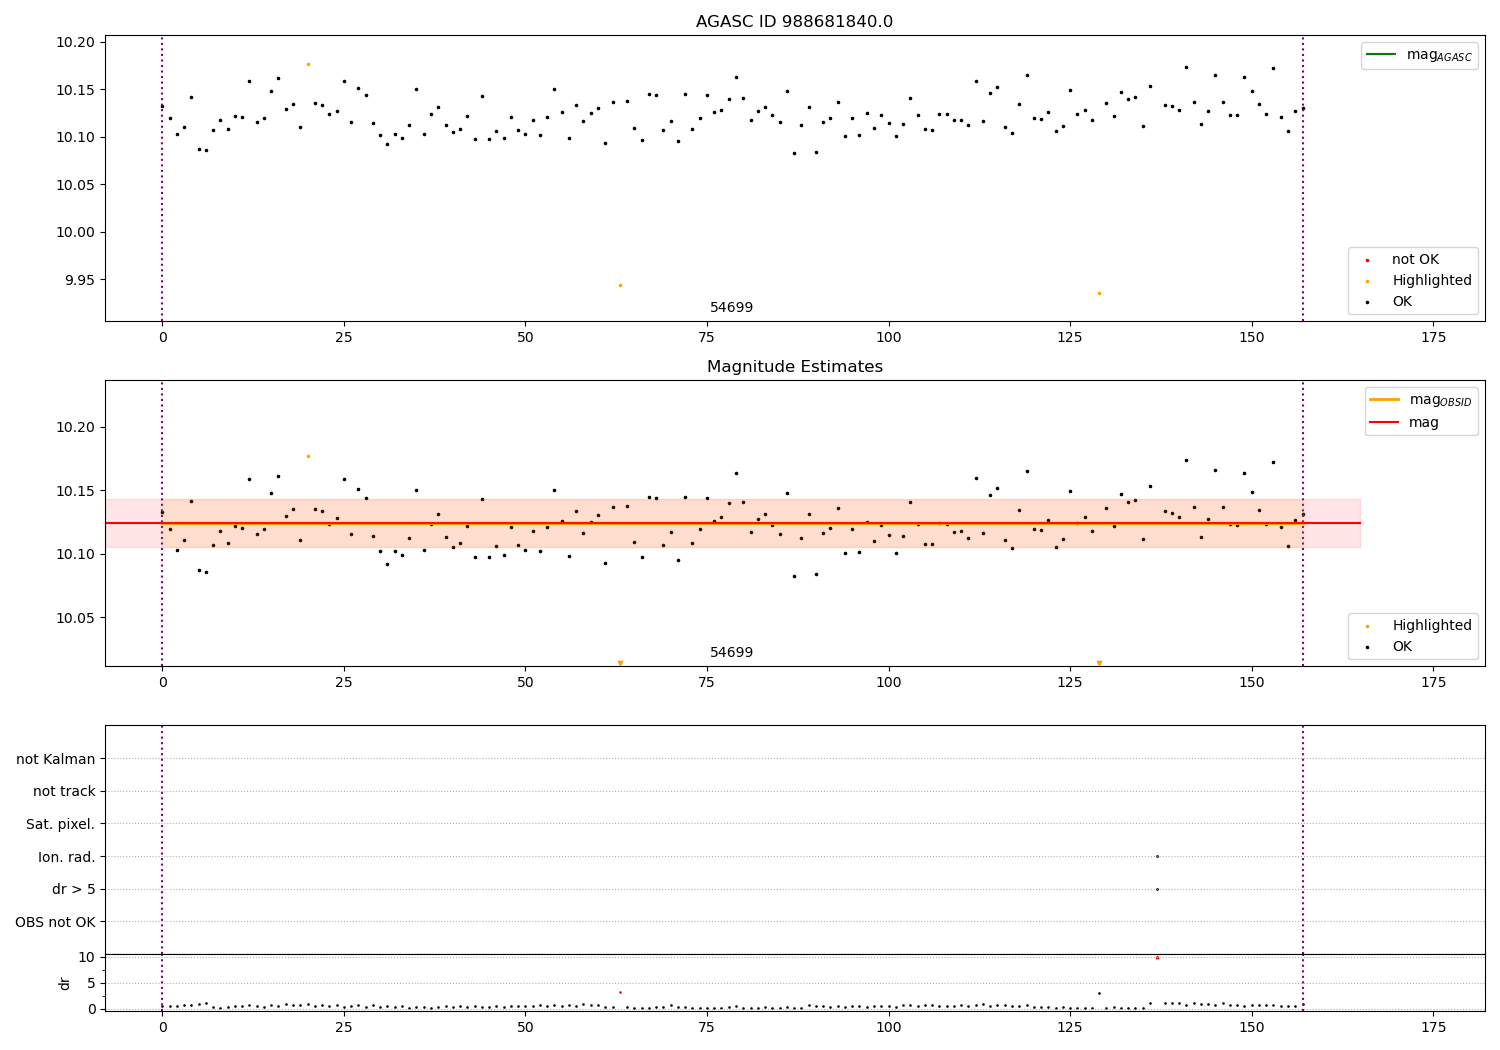Click the dot on the 'dr > 5' row
Screen dimensions: 1500x1050
coord(1157,889)
